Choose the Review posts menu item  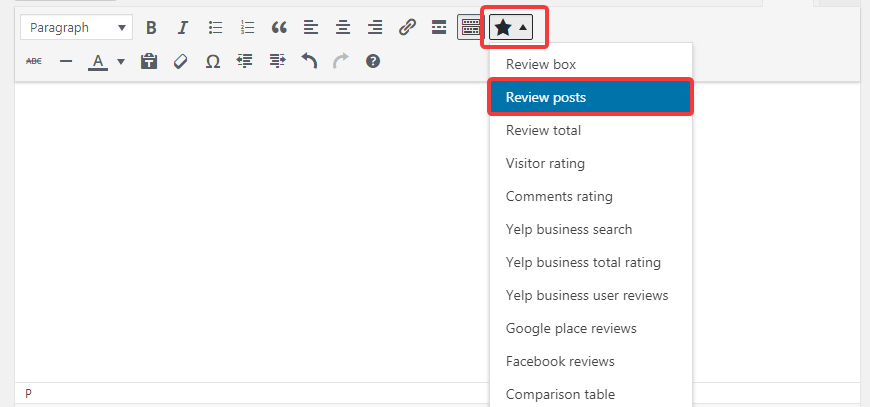(x=591, y=97)
